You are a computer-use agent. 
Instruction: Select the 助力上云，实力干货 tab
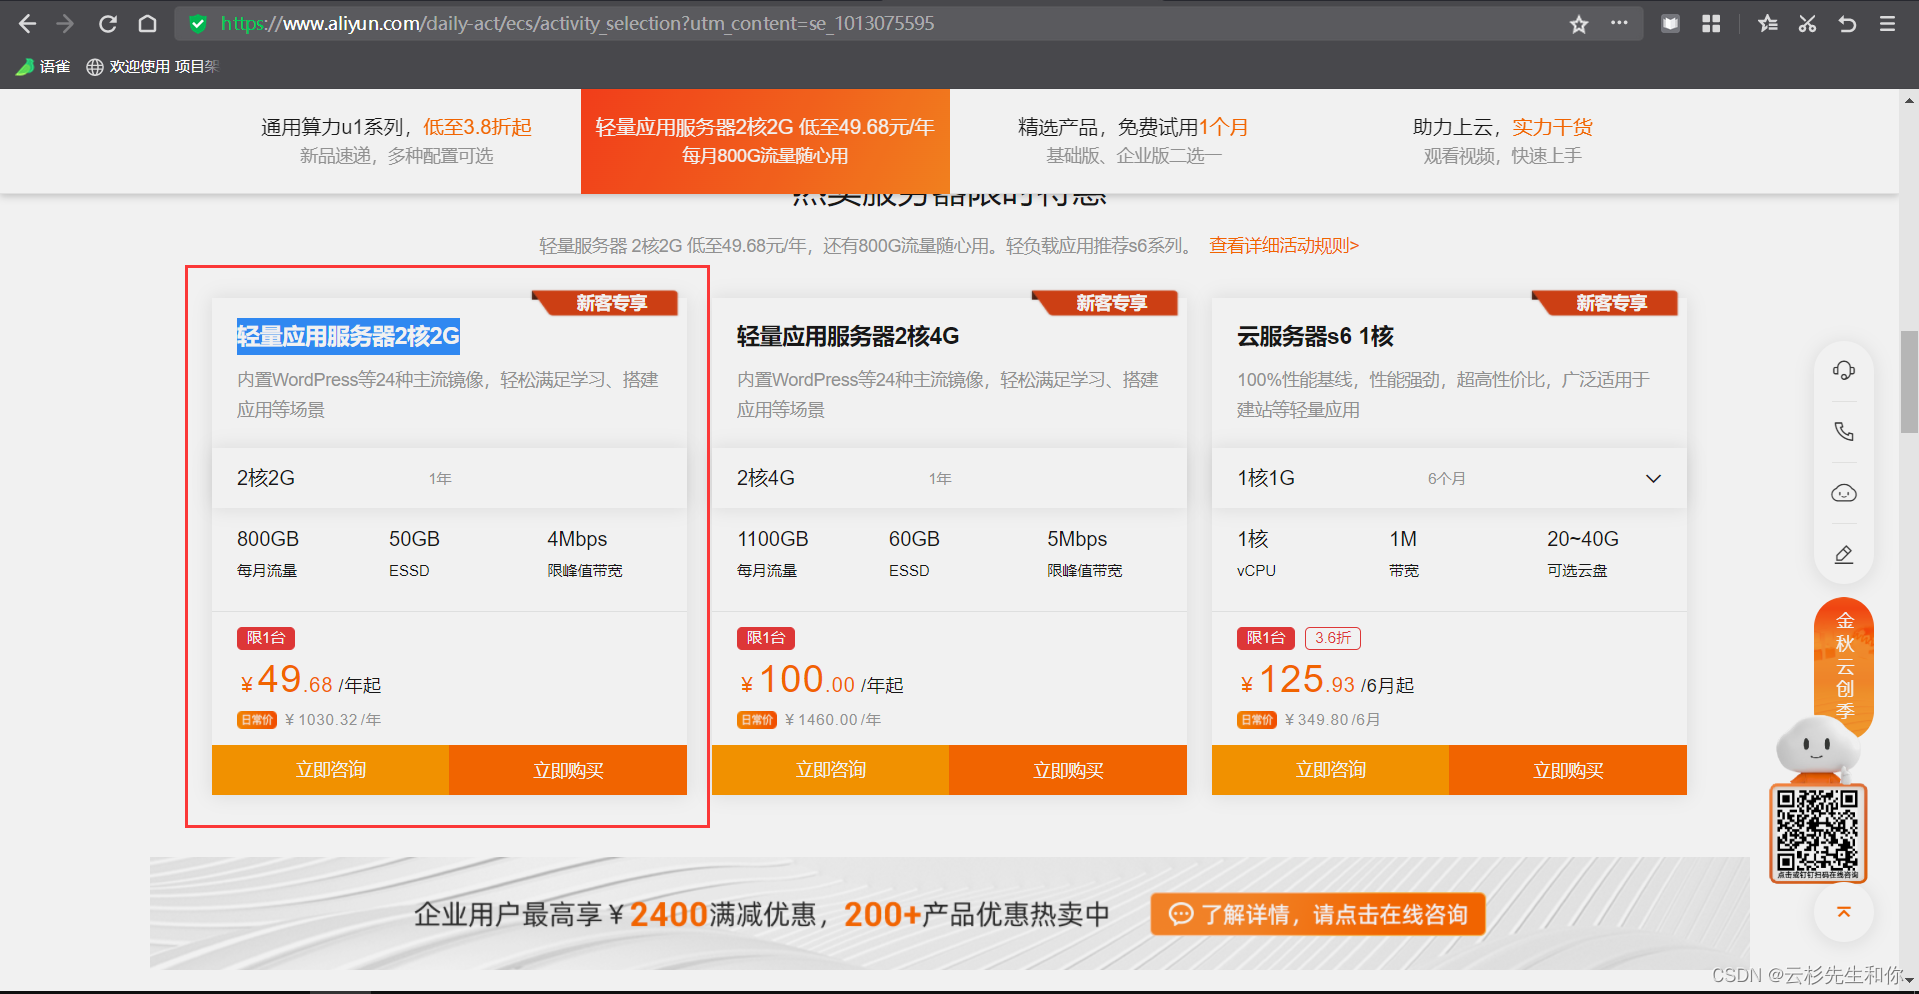tap(1502, 141)
